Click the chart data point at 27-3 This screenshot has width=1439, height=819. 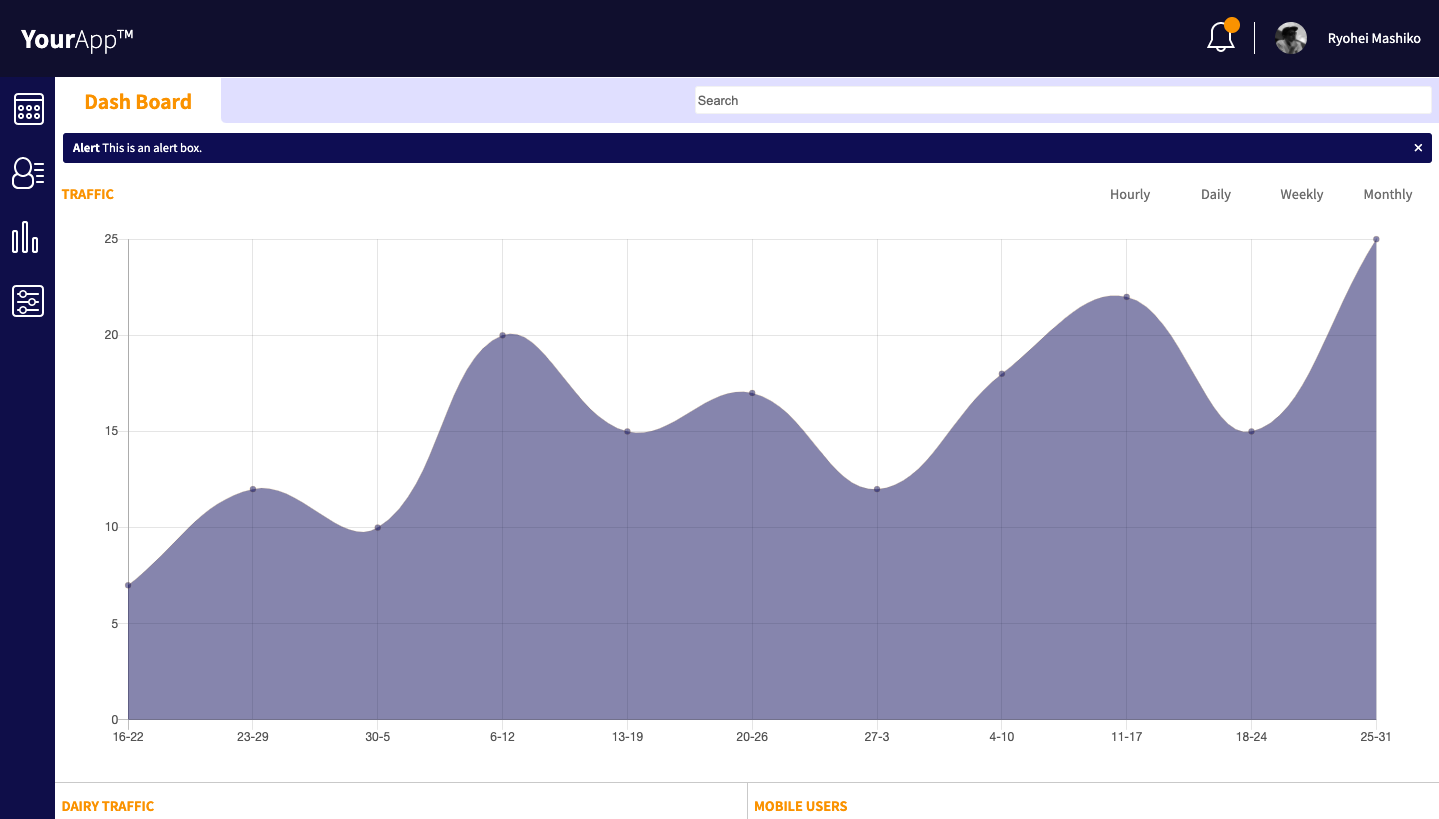coord(877,489)
